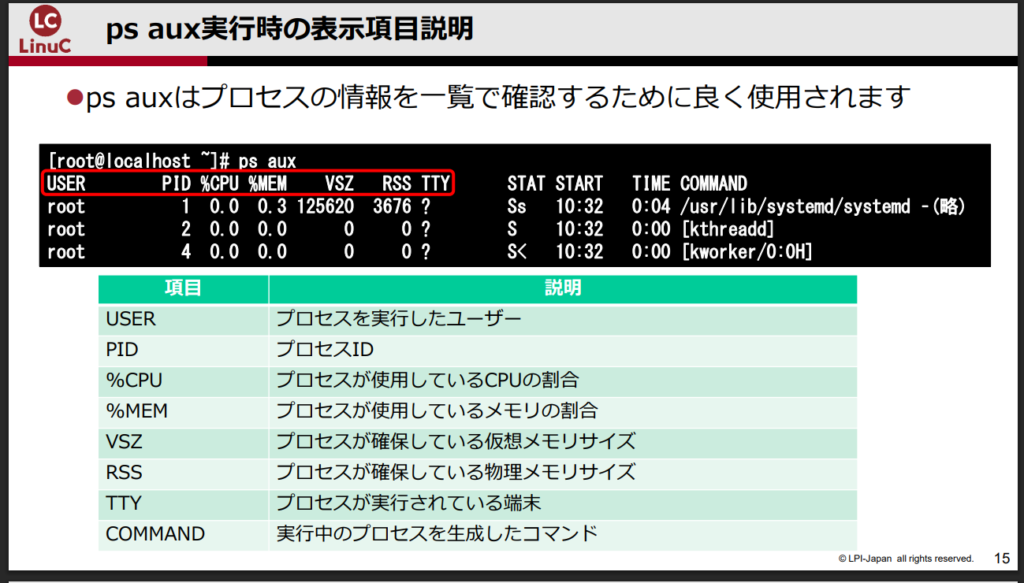Click the TTY cell in the table
The height and width of the screenshot is (583, 1024).
point(123,503)
